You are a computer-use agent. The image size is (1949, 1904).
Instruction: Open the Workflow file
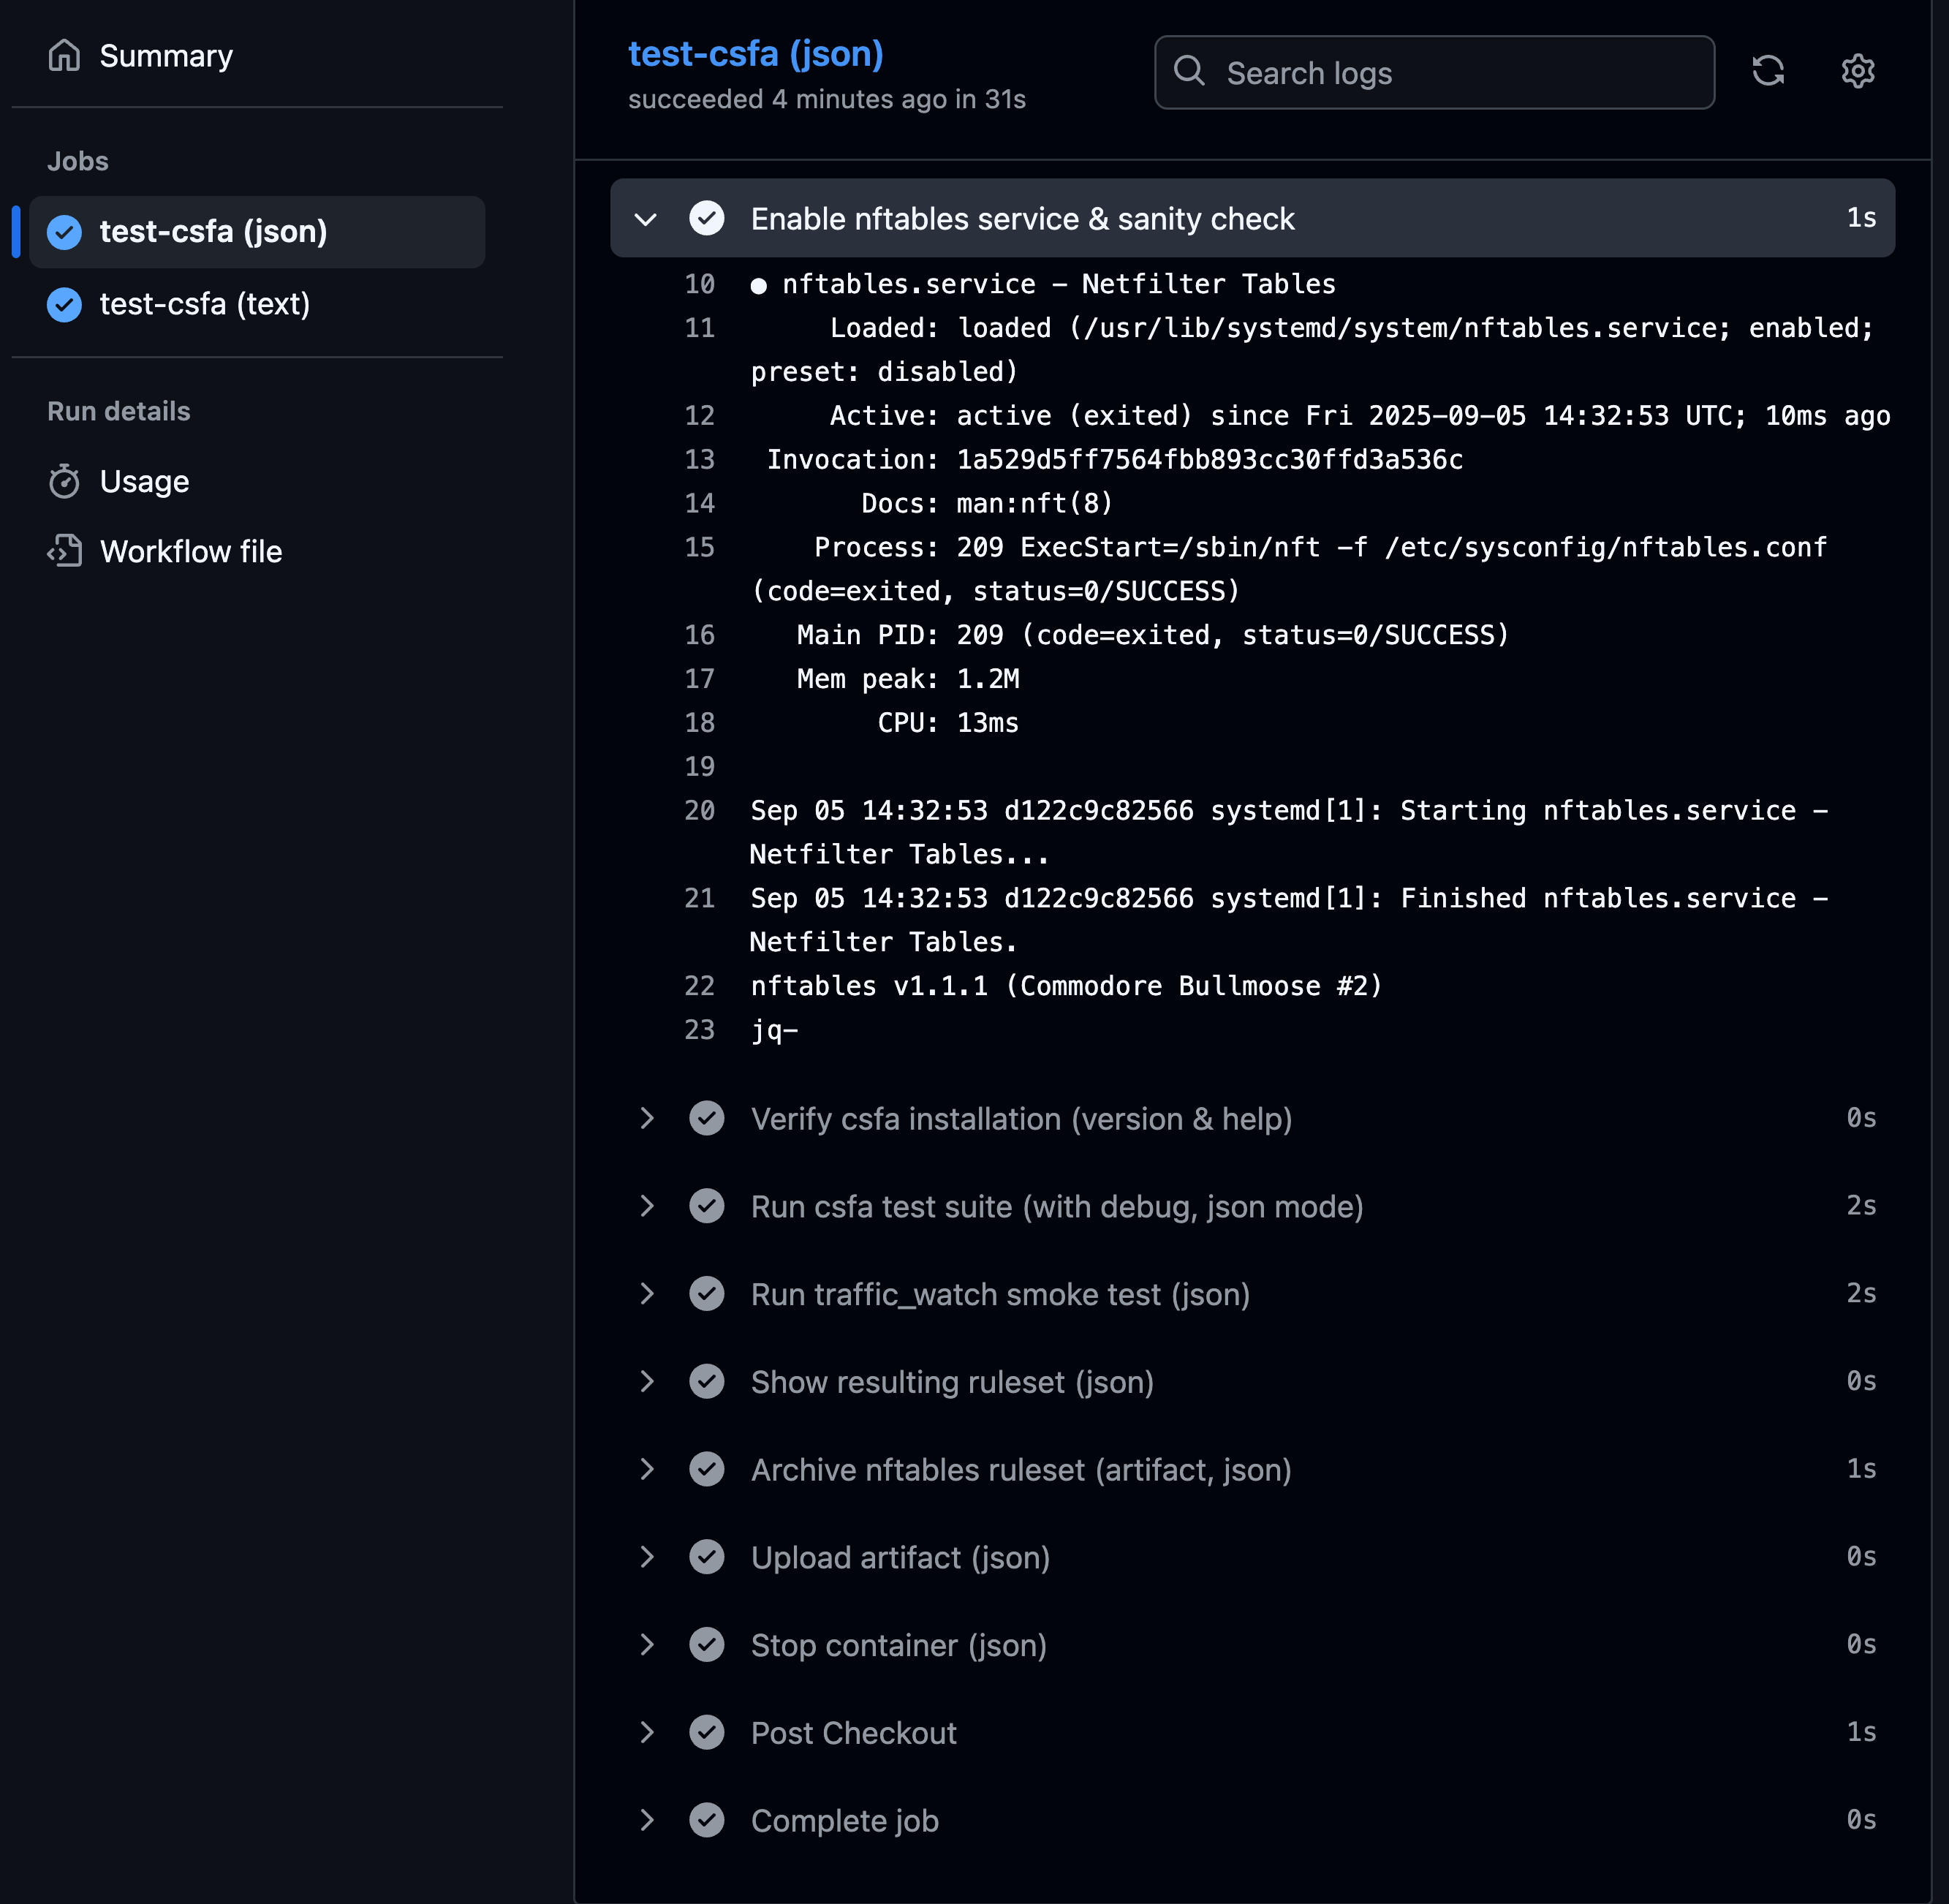[x=190, y=552]
